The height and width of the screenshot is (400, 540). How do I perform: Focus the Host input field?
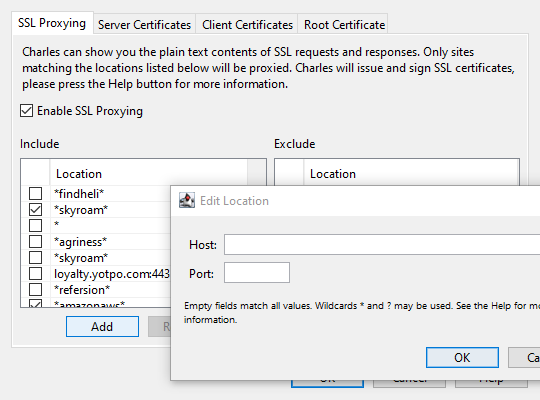382,245
